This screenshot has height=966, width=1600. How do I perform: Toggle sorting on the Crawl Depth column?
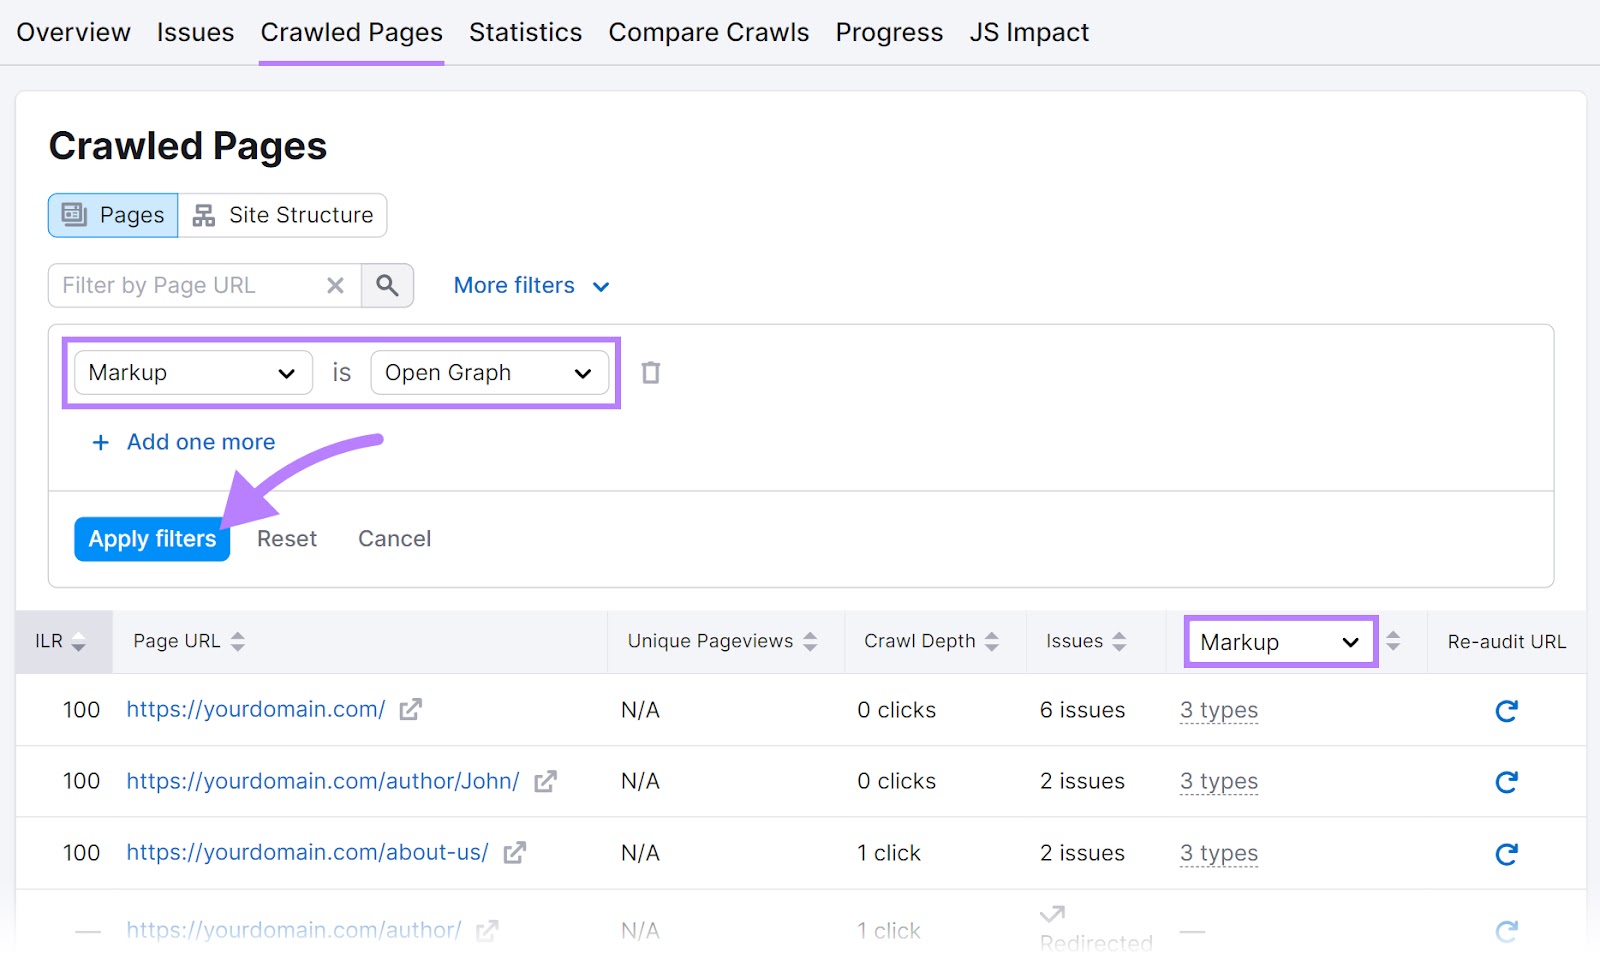pyautogui.click(x=992, y=641)
